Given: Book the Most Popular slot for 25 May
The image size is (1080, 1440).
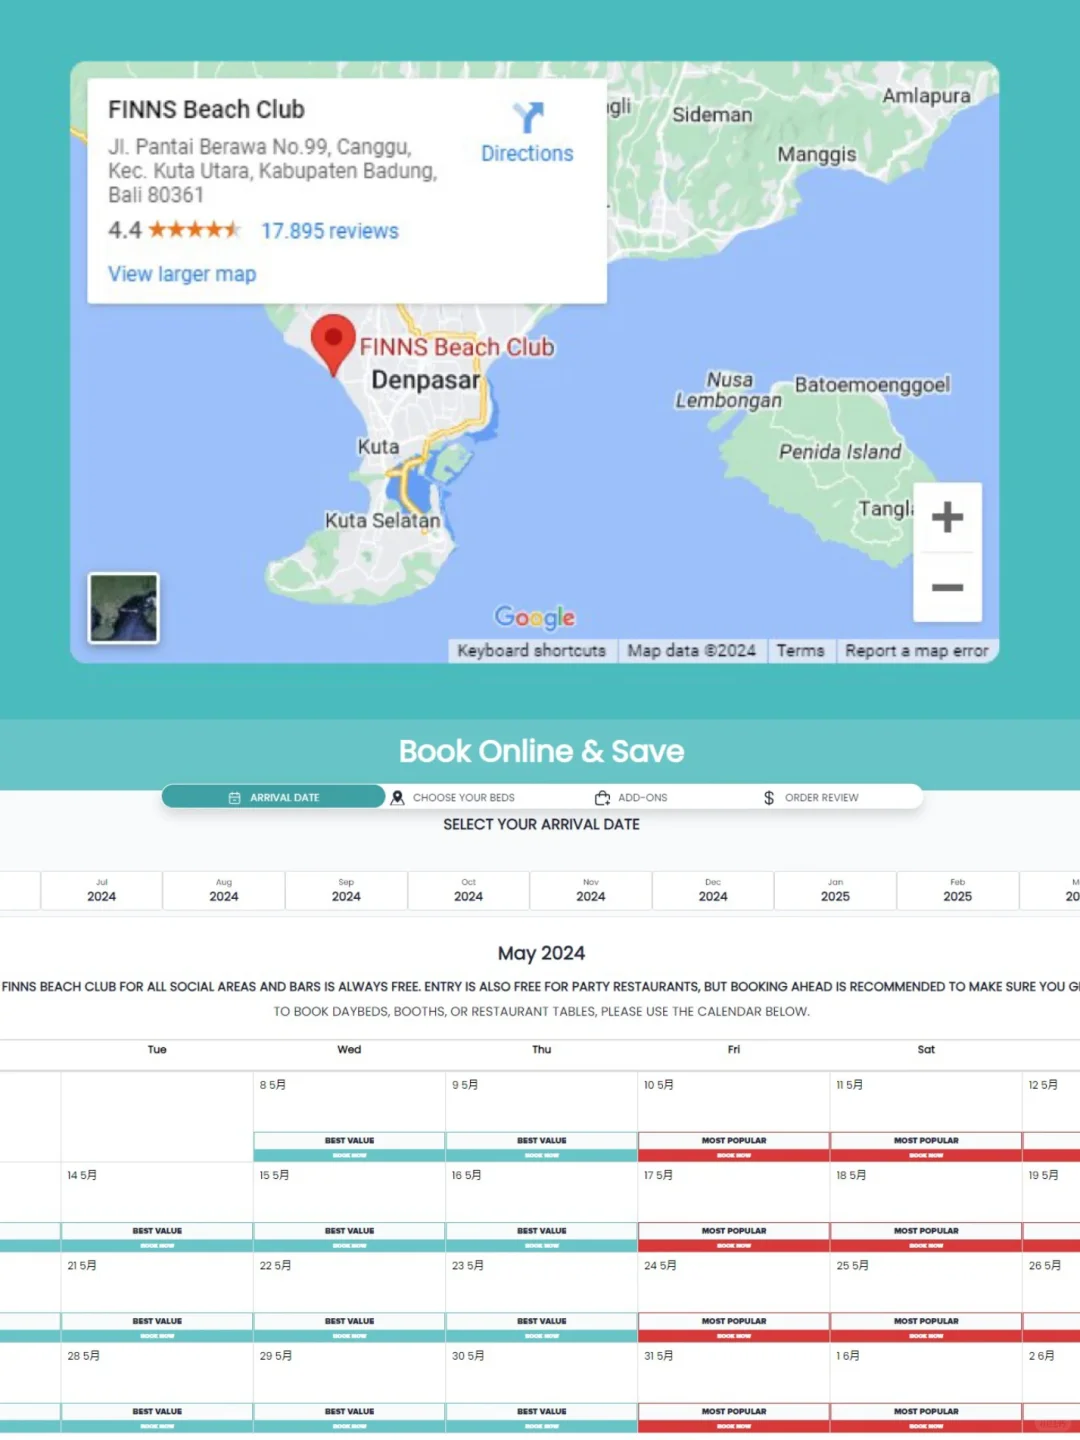Looking at the screenshot, I should tap(926, 1327).
